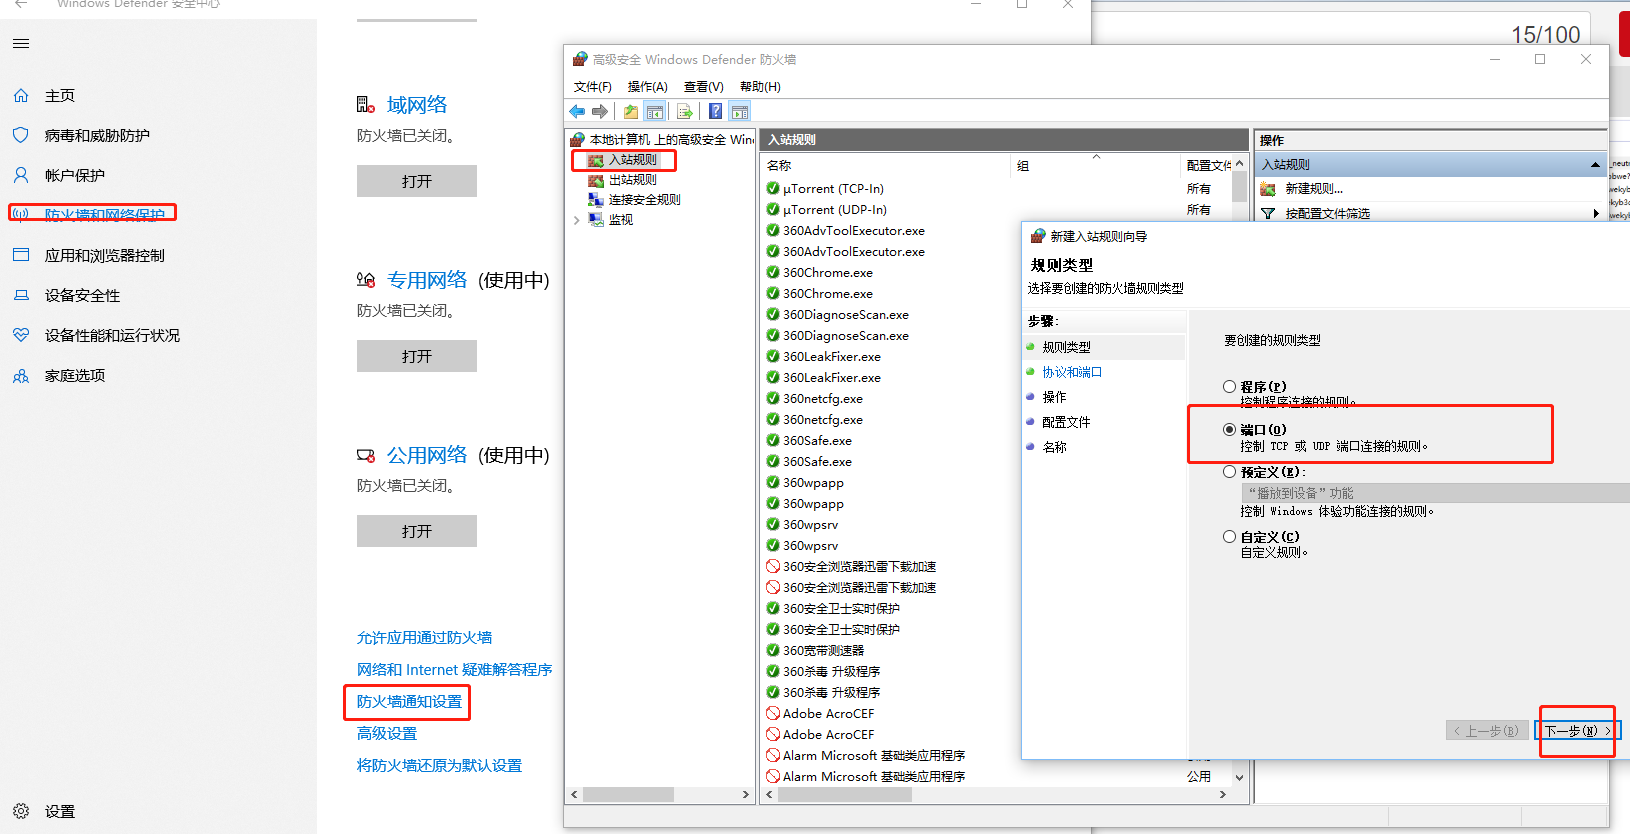Click the hamburger menu icon in Defender

[21, 43]
